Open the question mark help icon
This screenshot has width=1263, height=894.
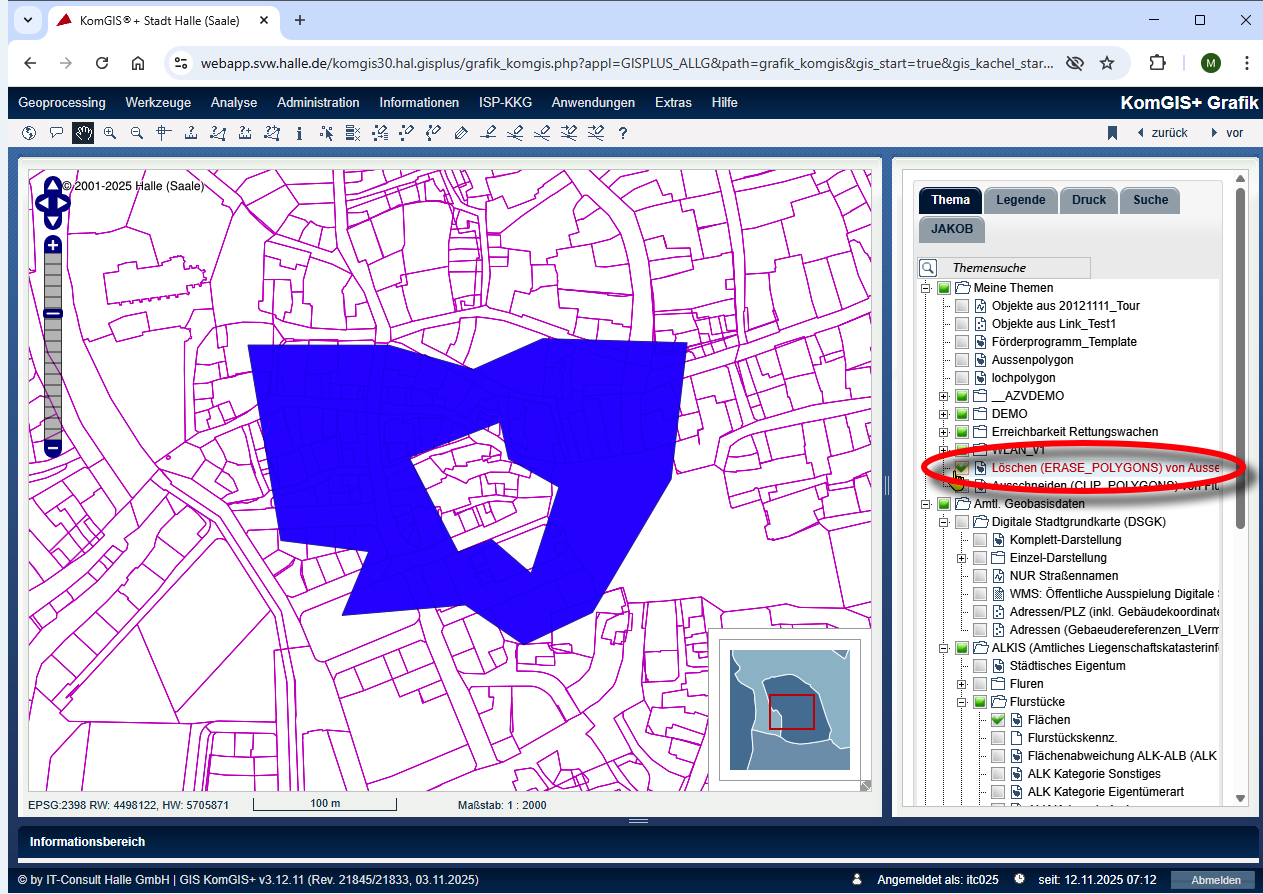coord(623,133)
